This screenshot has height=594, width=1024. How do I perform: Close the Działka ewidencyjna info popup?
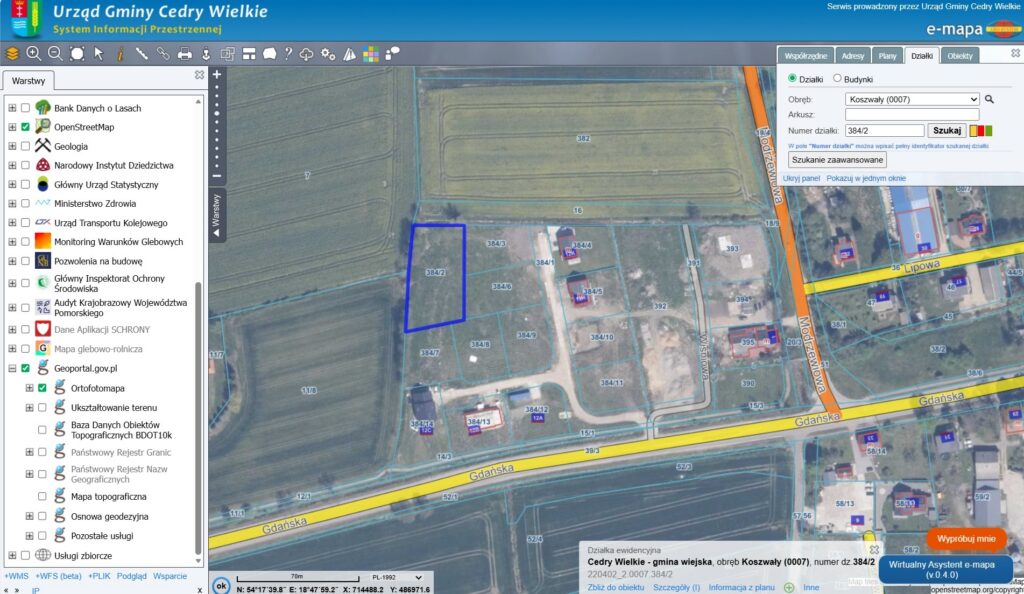(x=874, y=550)
